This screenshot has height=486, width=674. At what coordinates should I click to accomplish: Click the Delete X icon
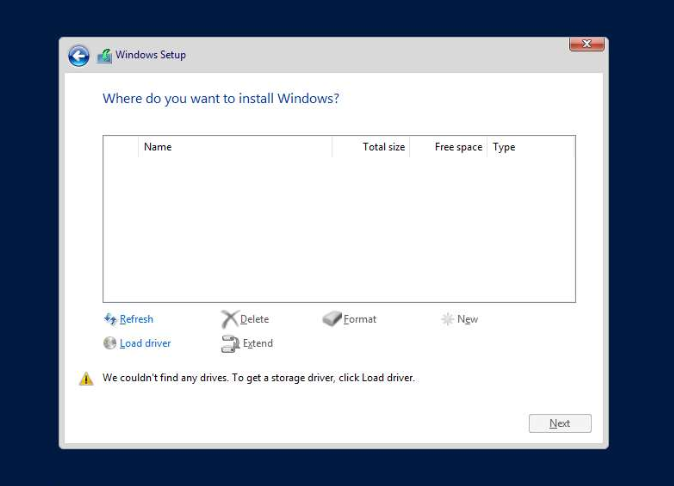(x=230, y=319)
